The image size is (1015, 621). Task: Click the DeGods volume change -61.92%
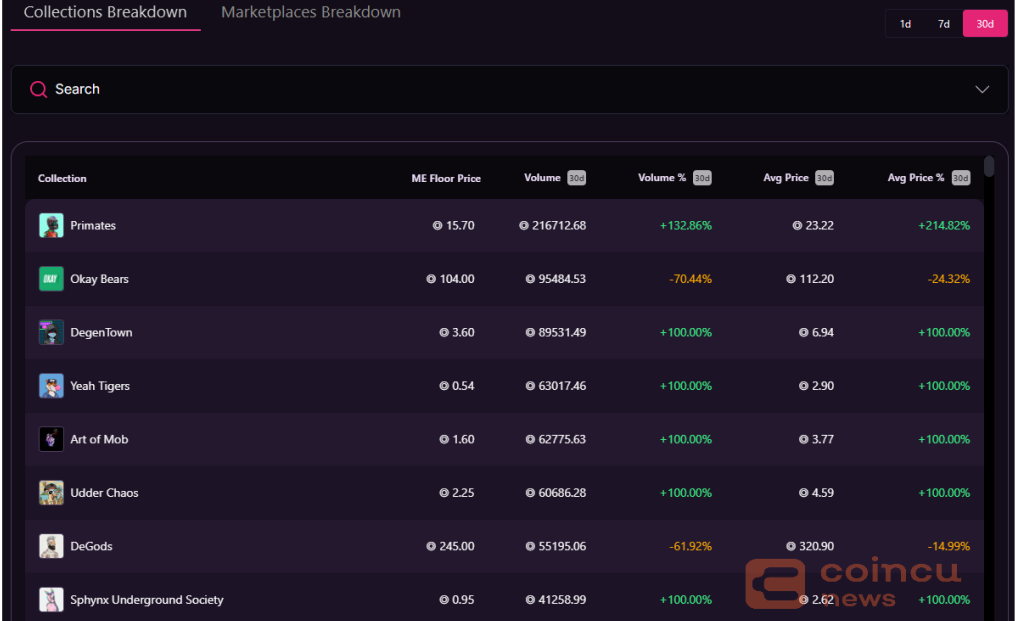(690, 547)
